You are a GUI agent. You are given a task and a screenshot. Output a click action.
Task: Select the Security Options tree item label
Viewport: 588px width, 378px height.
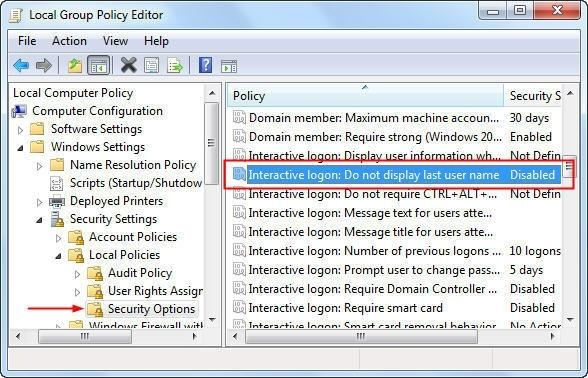pyautogui.click(x=152, y=309)
